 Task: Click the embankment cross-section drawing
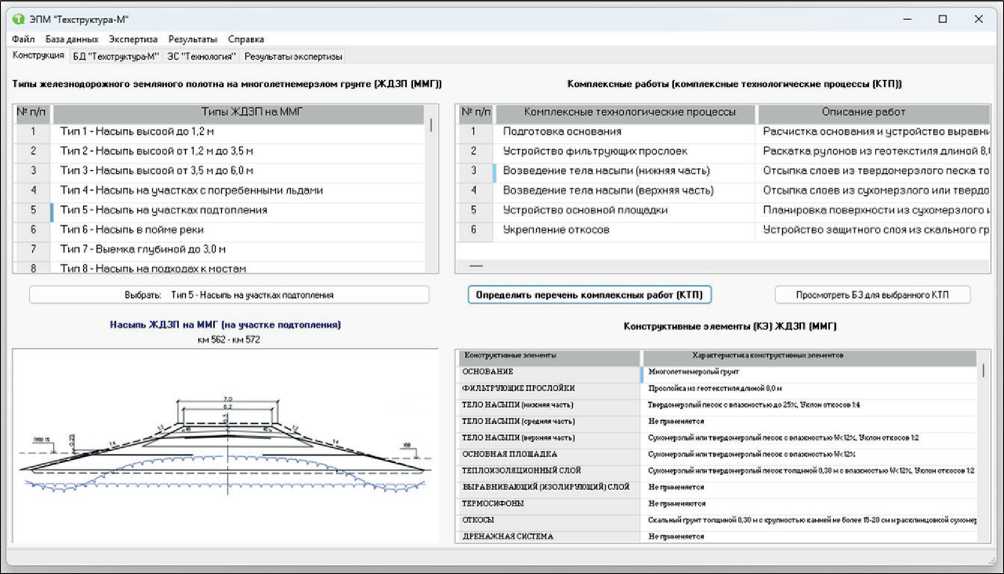point(225,445)
